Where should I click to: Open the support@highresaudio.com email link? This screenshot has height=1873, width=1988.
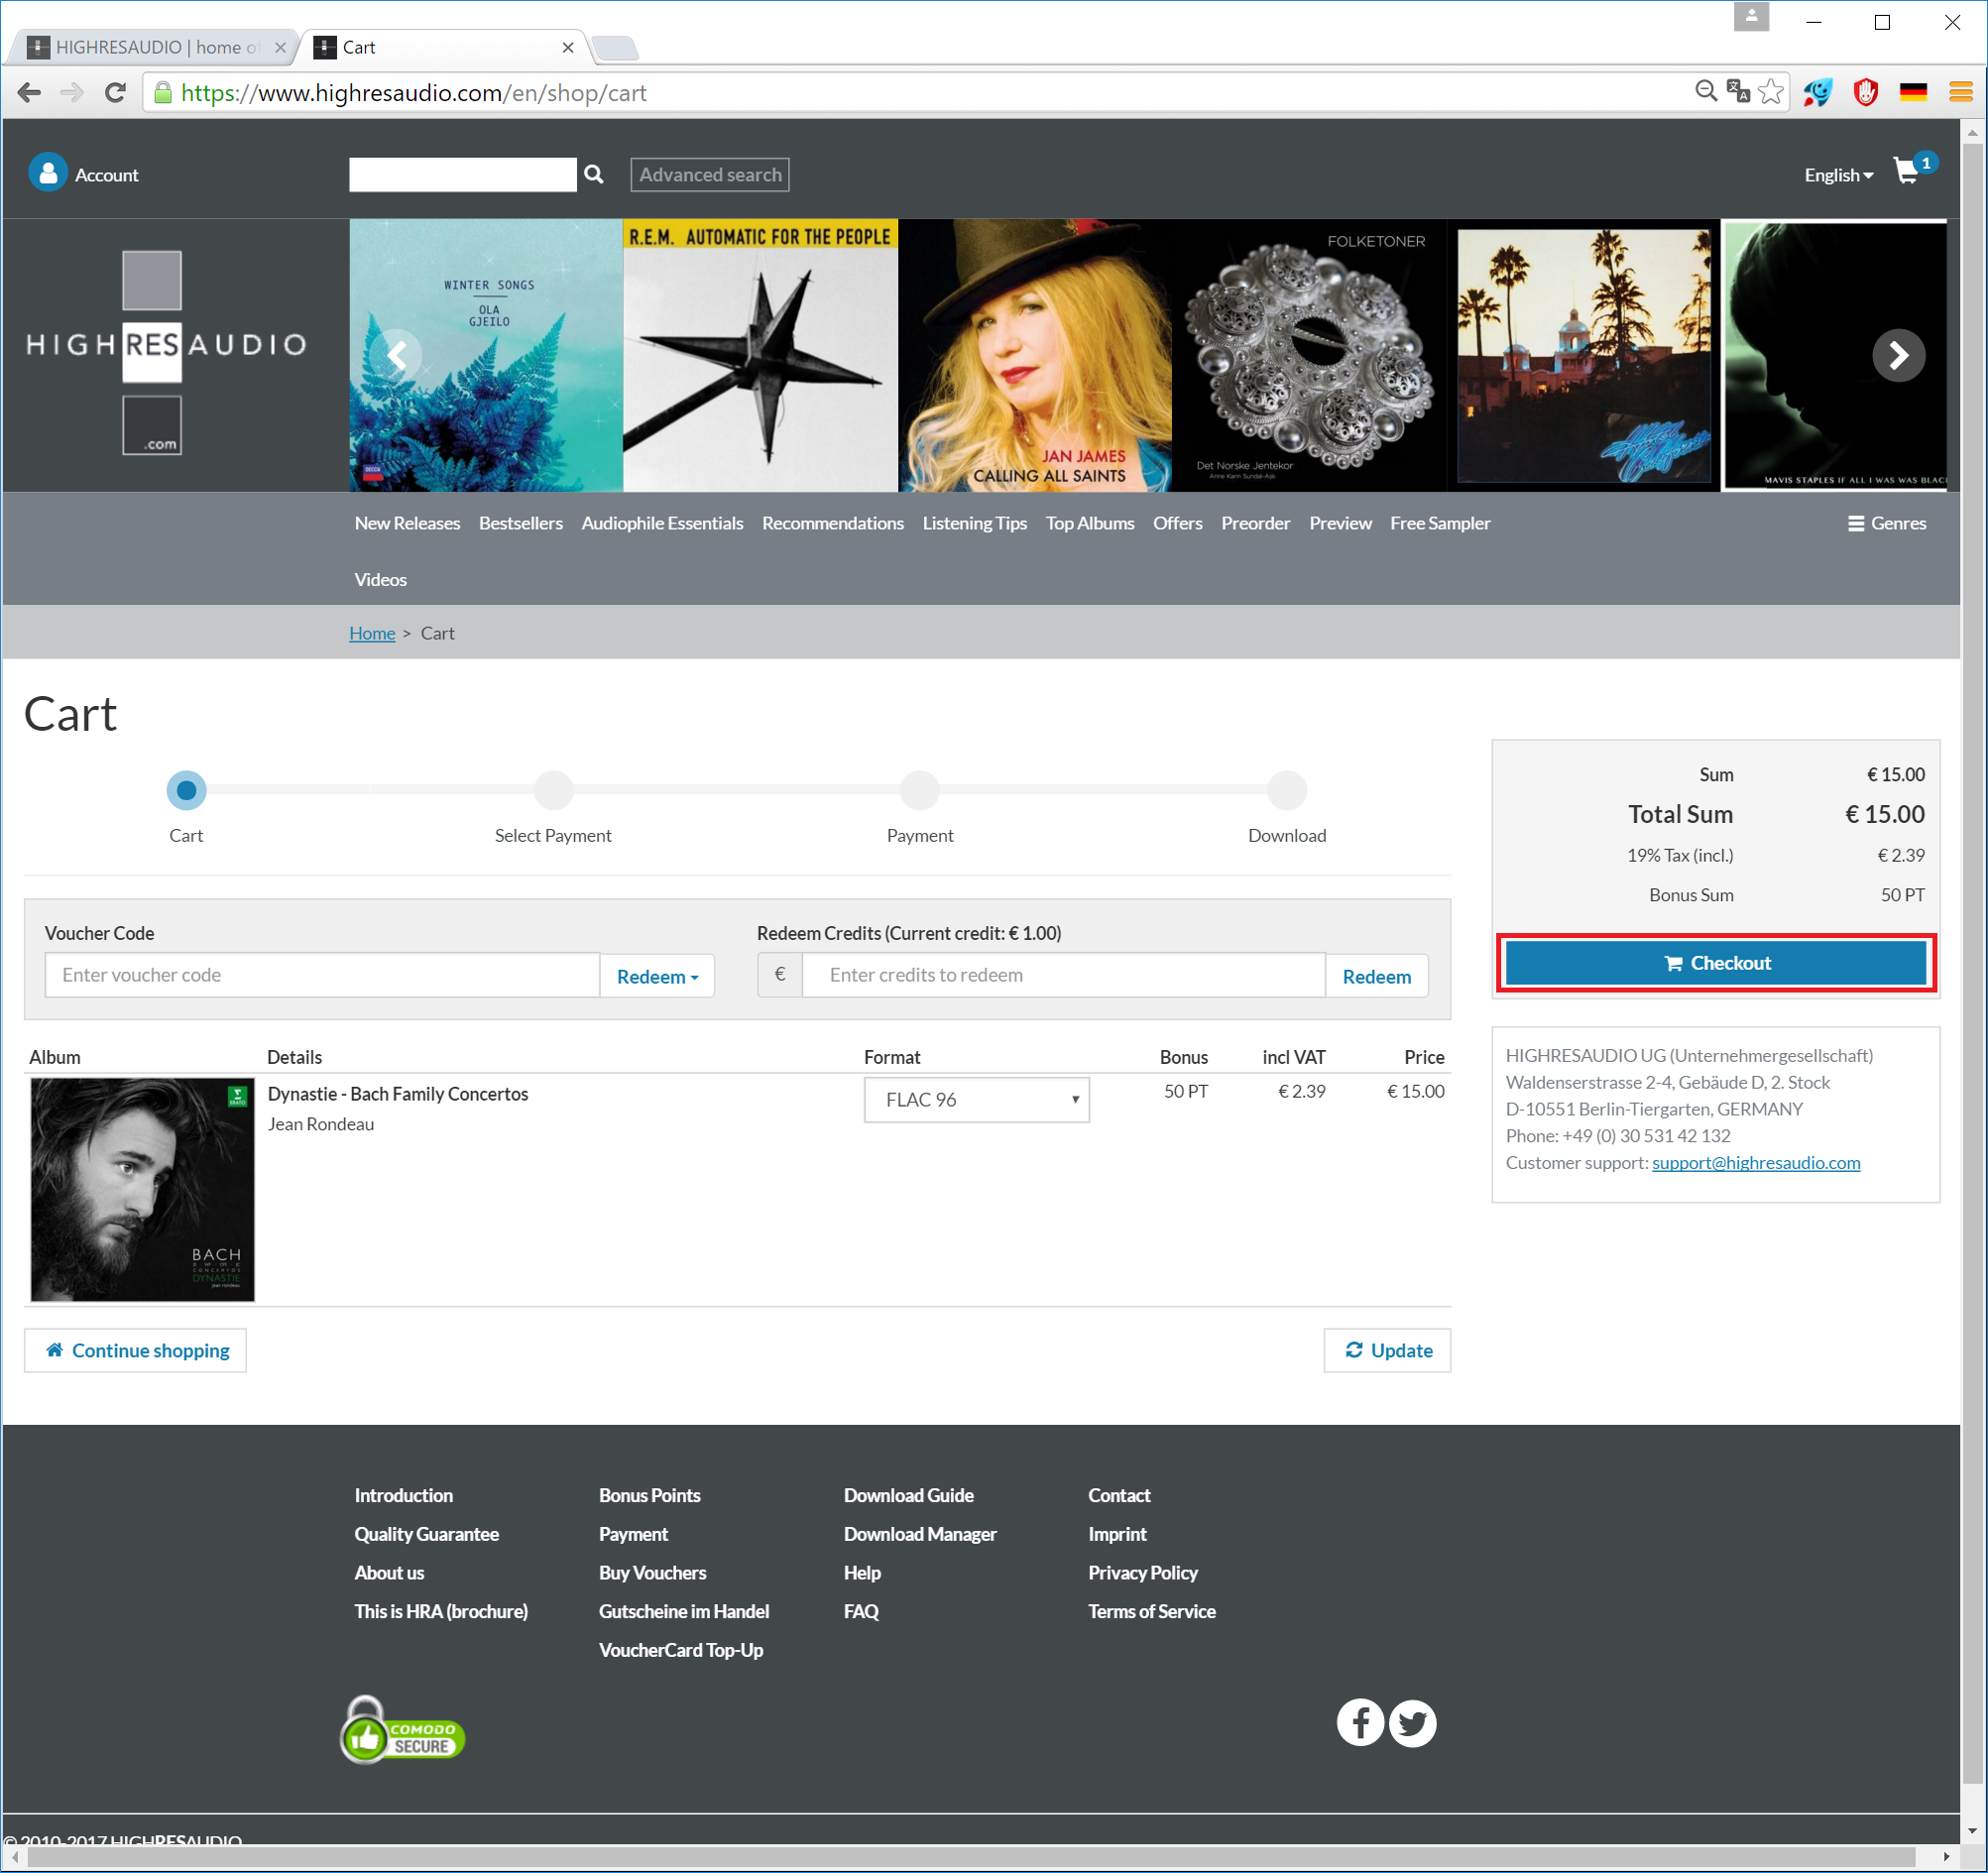coord(1755,1162)
